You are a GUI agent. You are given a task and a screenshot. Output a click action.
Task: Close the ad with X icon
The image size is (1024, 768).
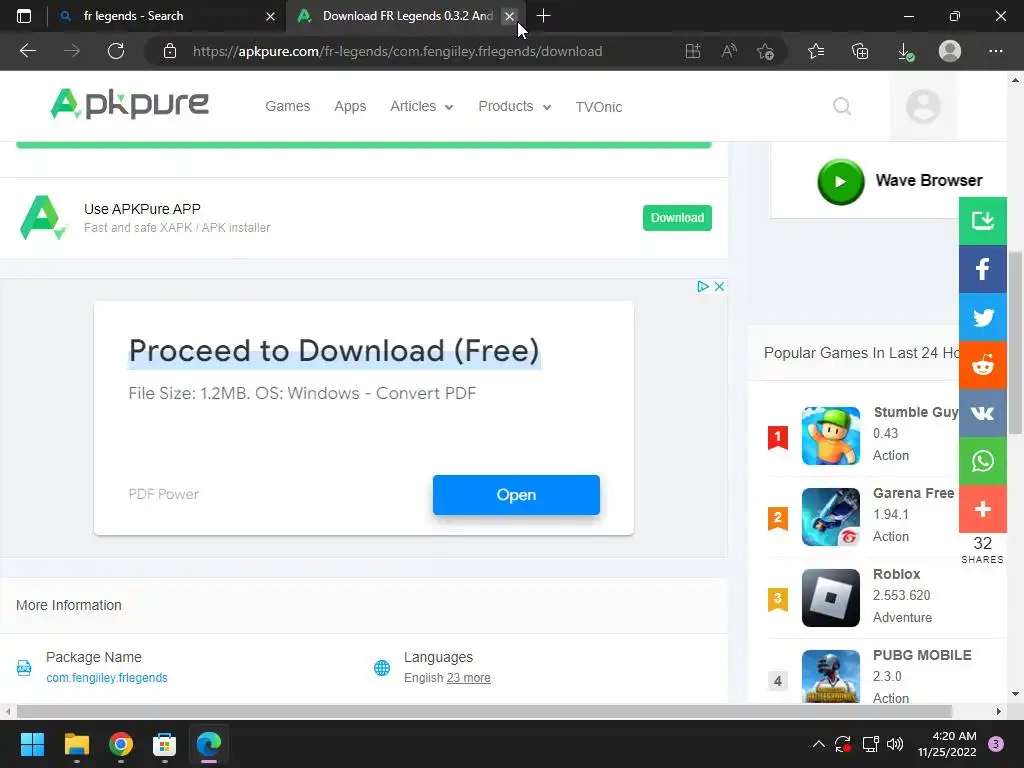(x=719, y=286)
